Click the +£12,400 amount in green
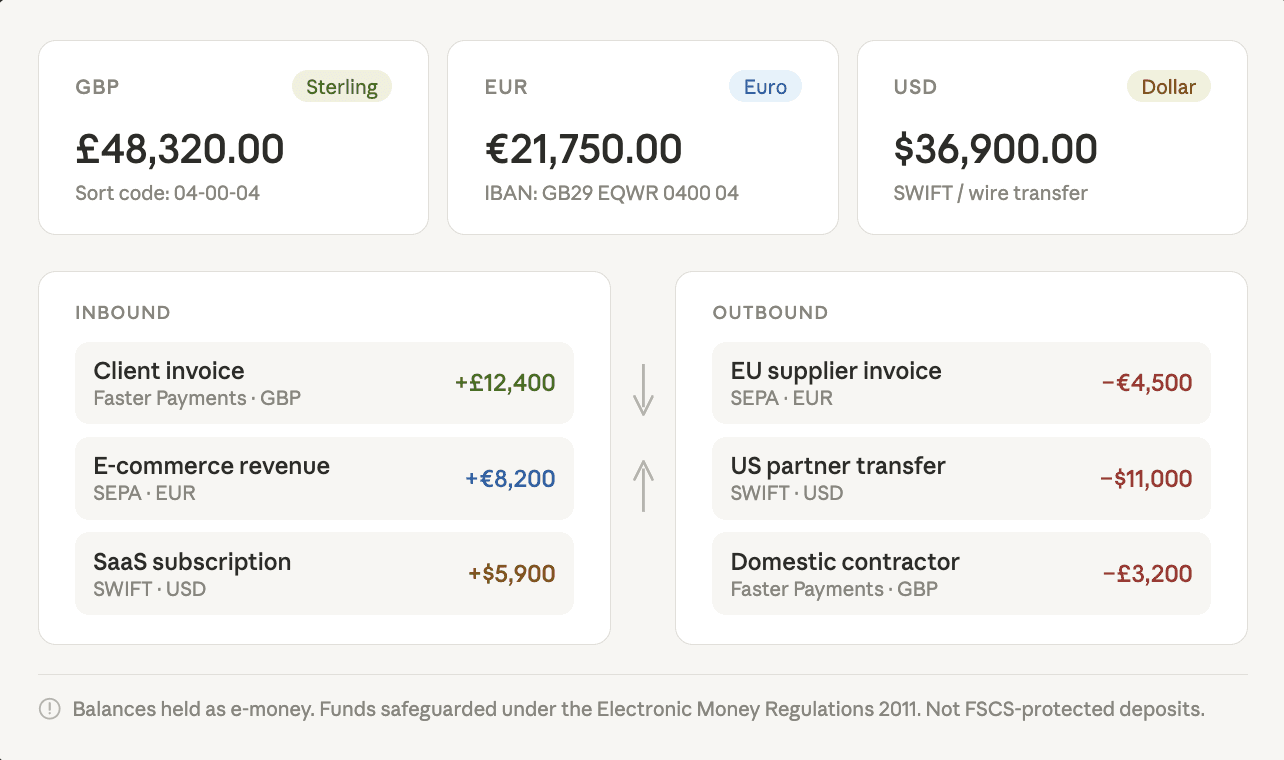Screen dimensions: 1284x760 [505, 383]
